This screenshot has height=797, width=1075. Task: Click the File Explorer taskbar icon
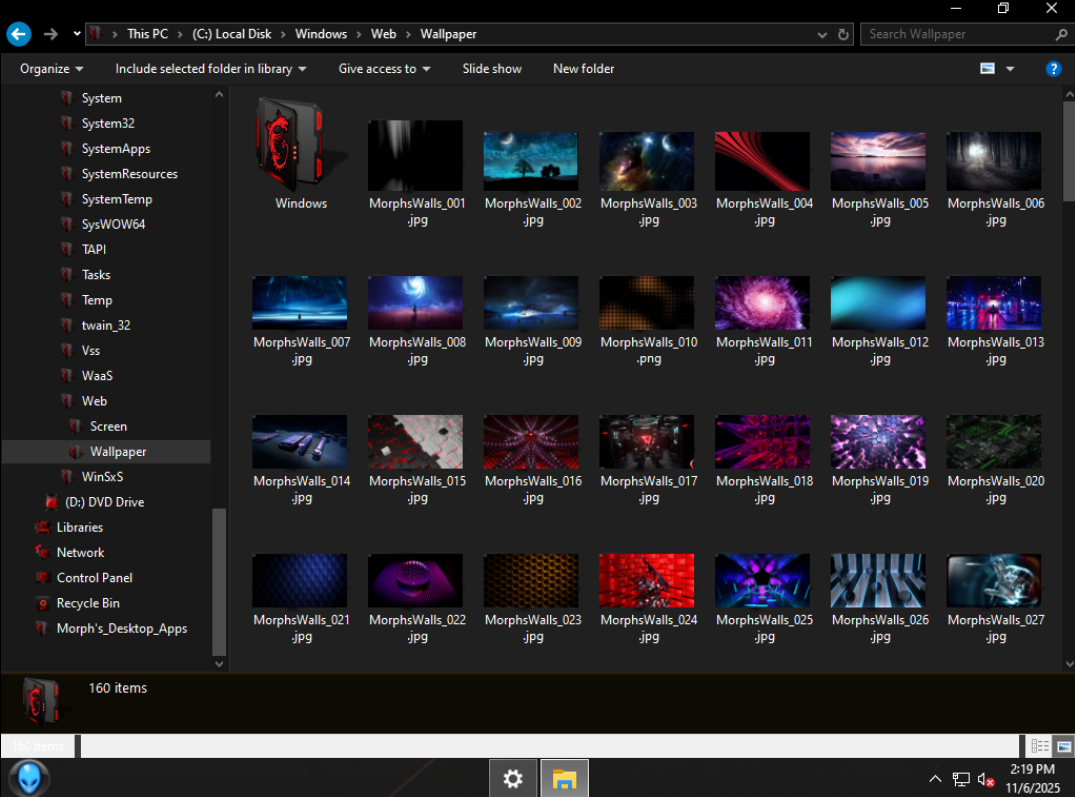[x=565, y=778]
